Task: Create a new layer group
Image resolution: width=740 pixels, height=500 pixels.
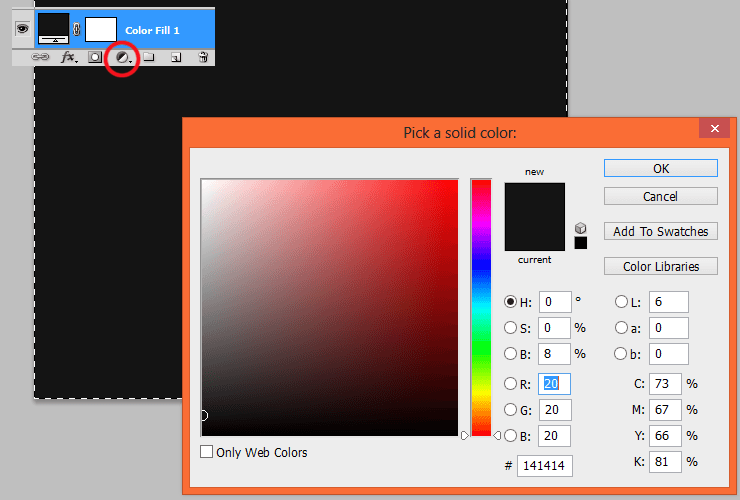Action: (x=149, y=57)
